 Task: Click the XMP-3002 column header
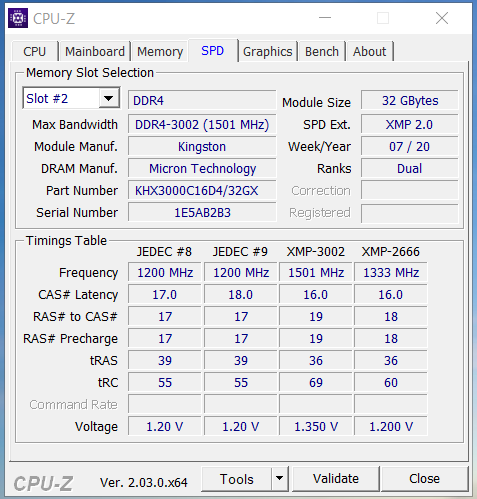point(316,252)
